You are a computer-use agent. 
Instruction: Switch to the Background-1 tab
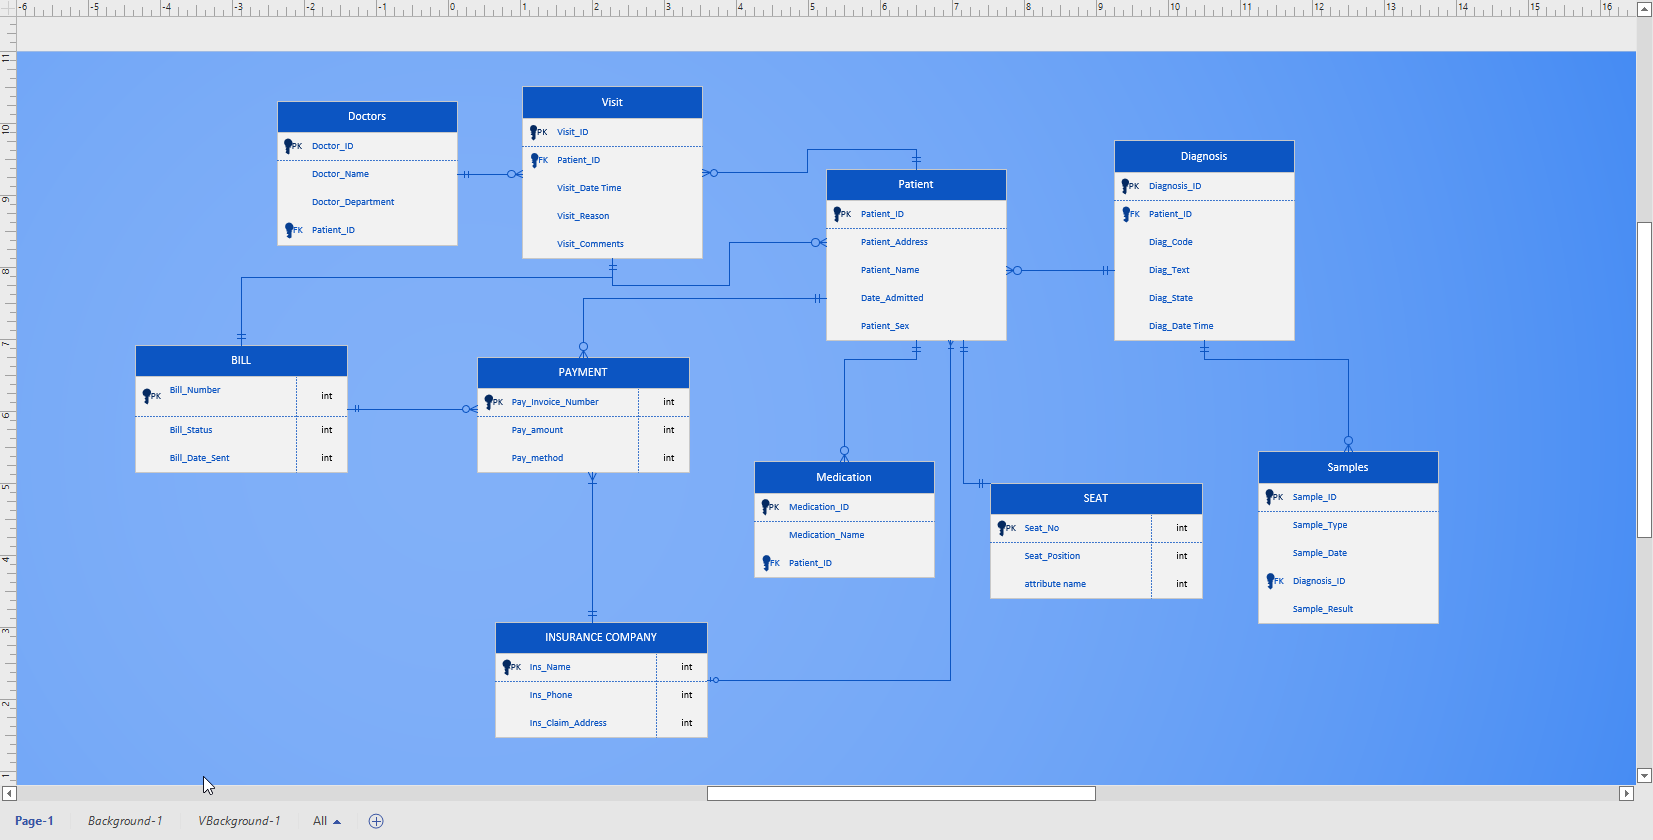point(125,821)
